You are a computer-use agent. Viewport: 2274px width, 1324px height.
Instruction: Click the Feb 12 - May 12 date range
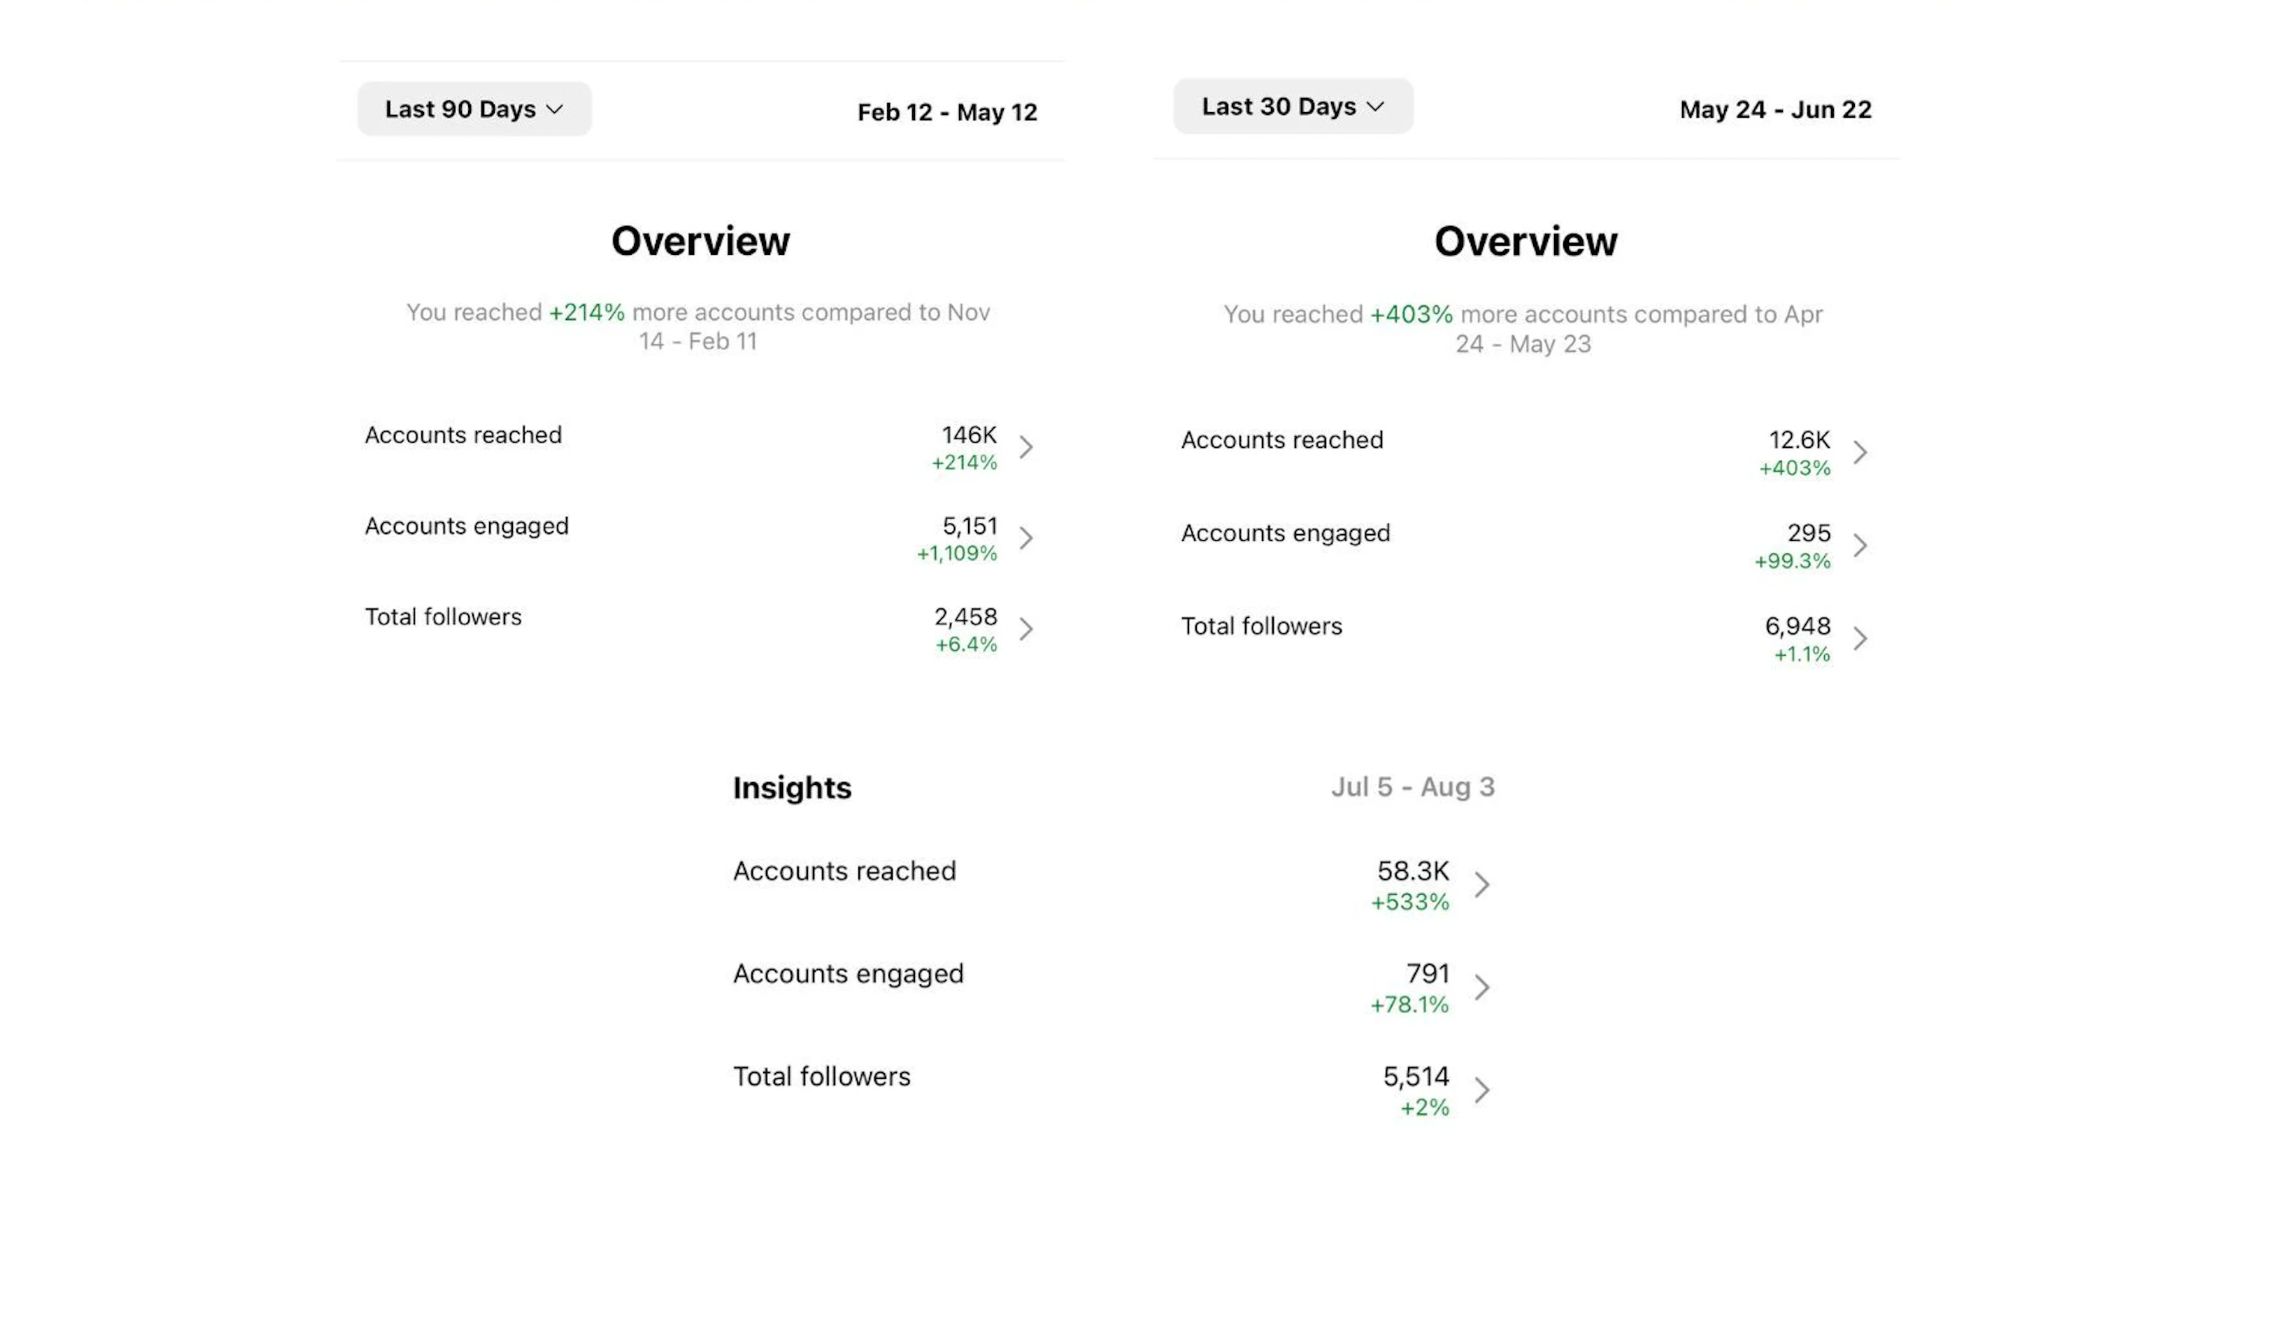[x=946, y=112]
